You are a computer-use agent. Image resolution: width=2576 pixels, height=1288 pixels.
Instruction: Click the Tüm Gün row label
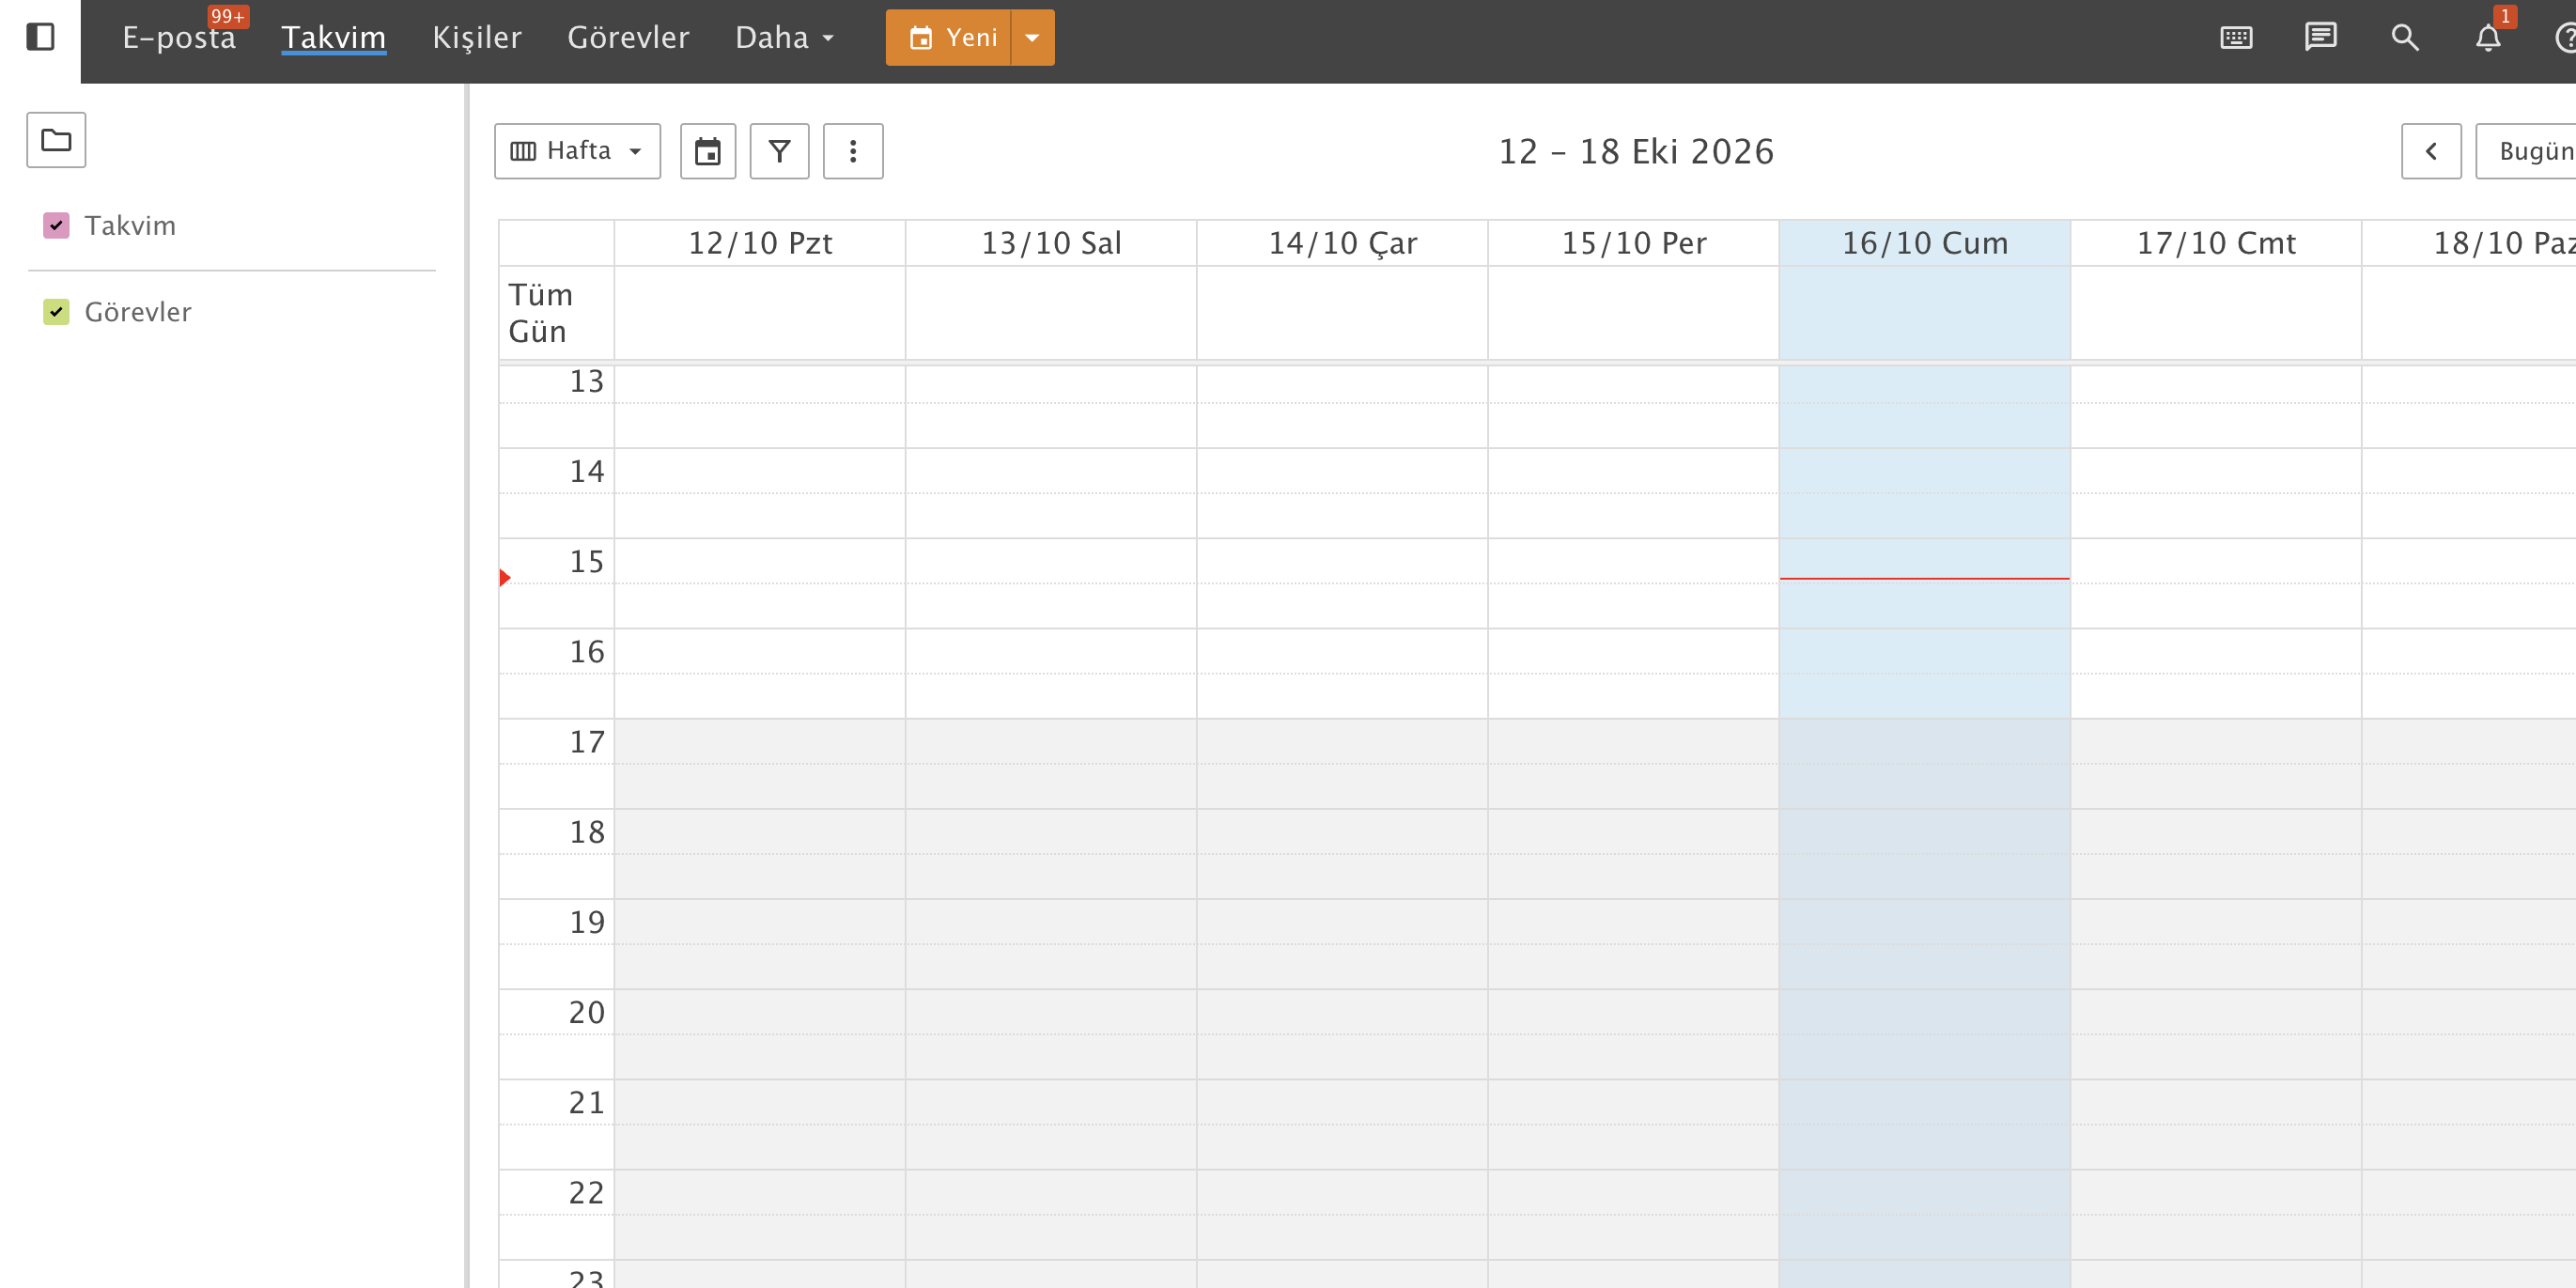pyautogui.click(x=540, y=313)
